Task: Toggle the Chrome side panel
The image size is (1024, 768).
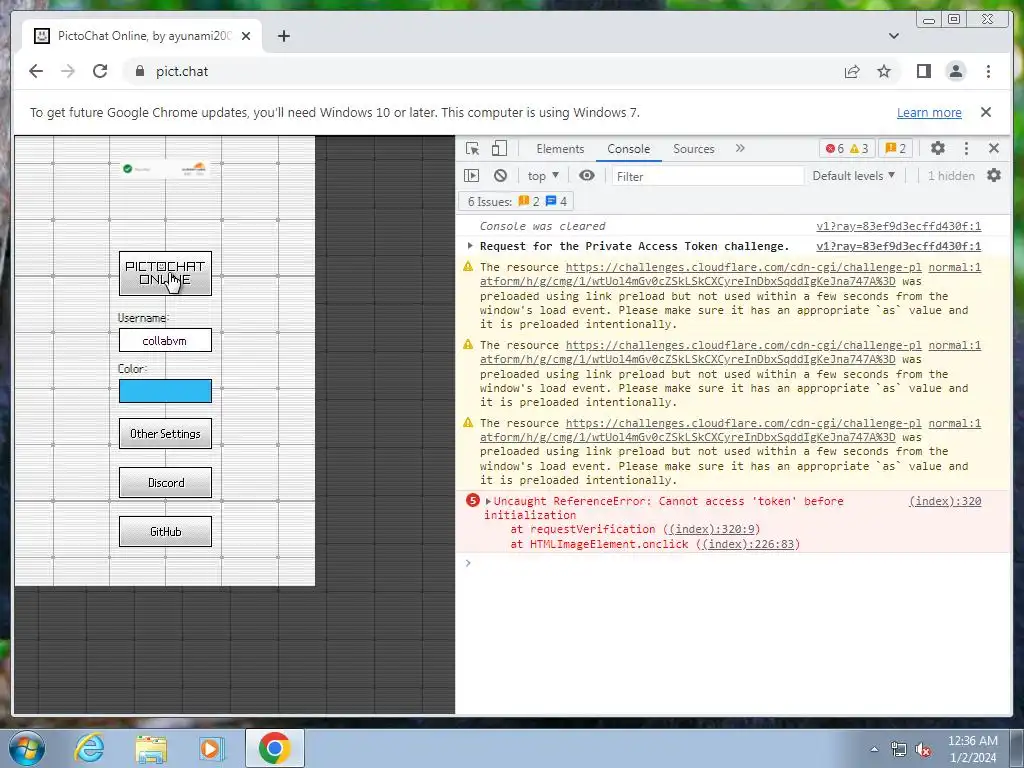Action: coord(923,71)
